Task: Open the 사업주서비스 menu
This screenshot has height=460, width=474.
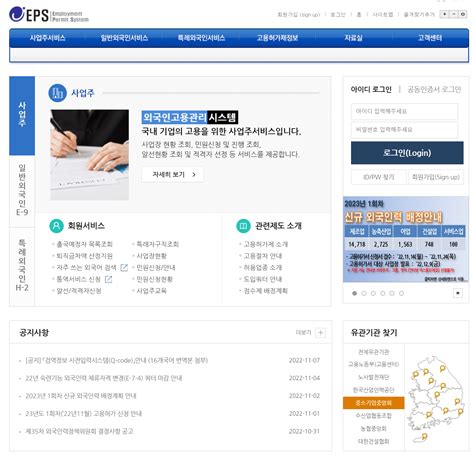Action: click(x=47, y=38)
